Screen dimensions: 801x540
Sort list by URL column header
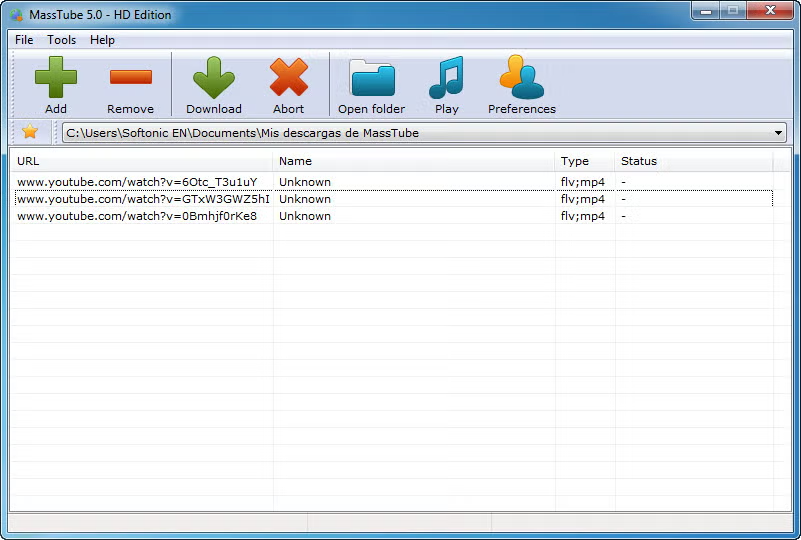click(142, 161)
